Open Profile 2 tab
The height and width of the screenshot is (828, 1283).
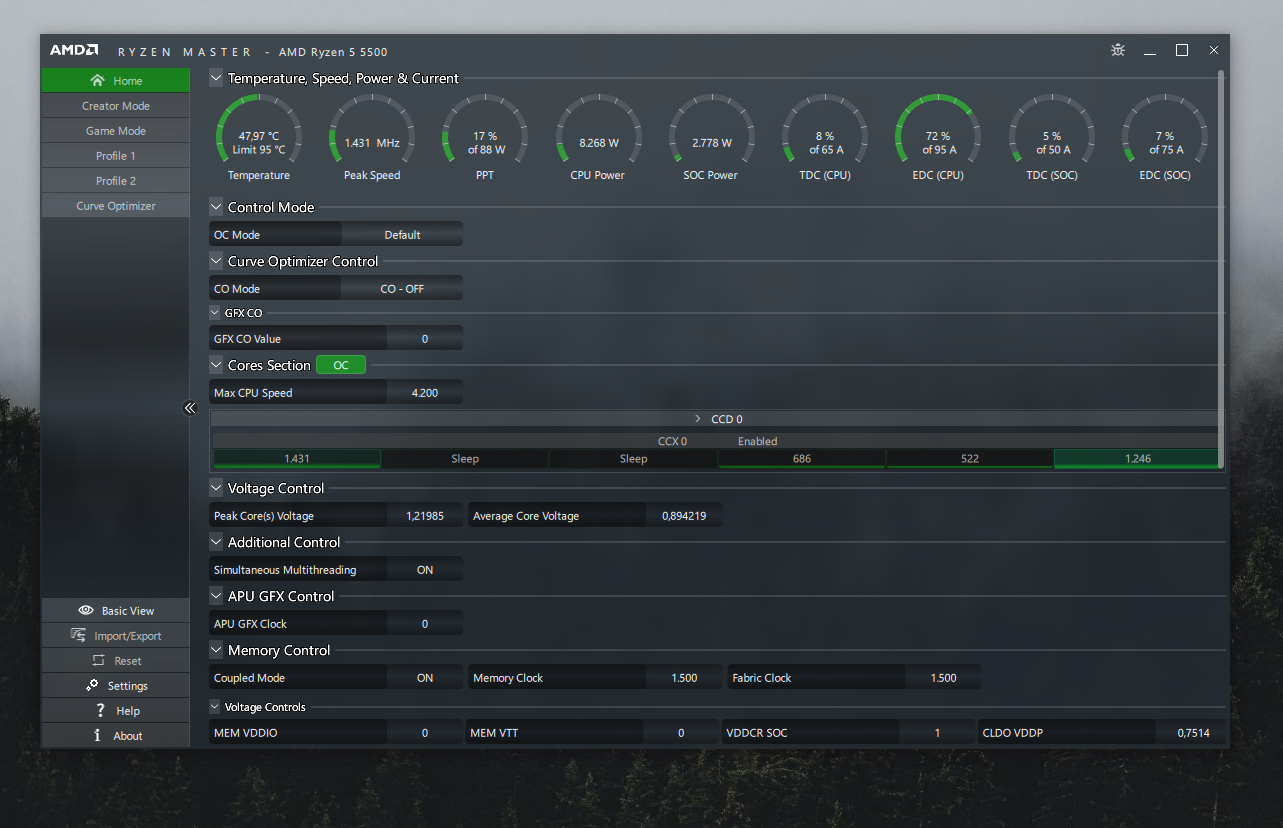click(116, 180)
